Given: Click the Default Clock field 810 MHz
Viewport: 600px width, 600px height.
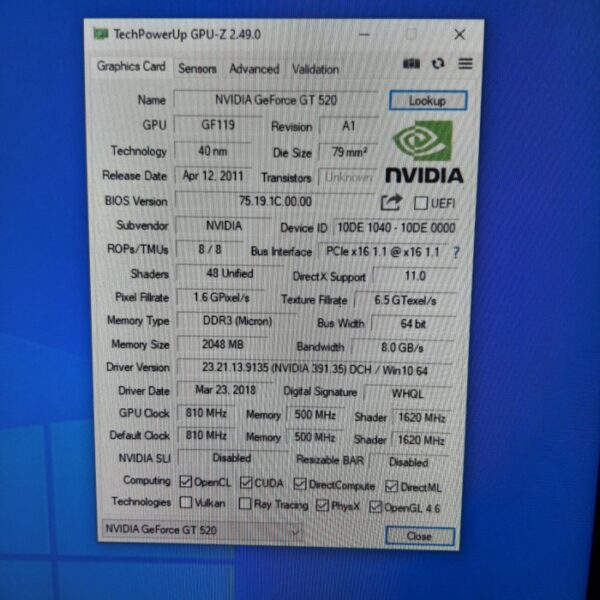Looking at the screenshot, I should tap(206, 435).
